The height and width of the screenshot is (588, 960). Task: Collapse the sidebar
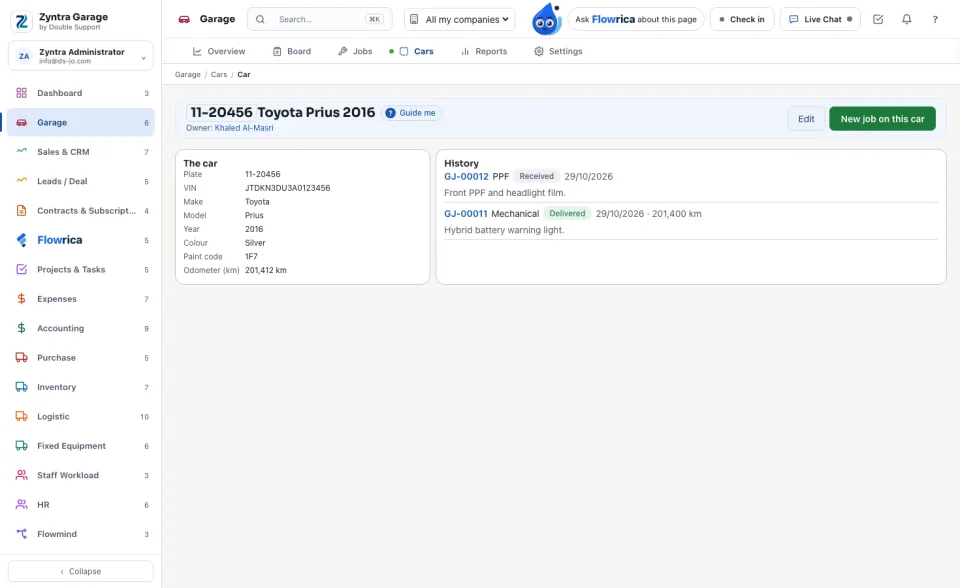[81, 571]
